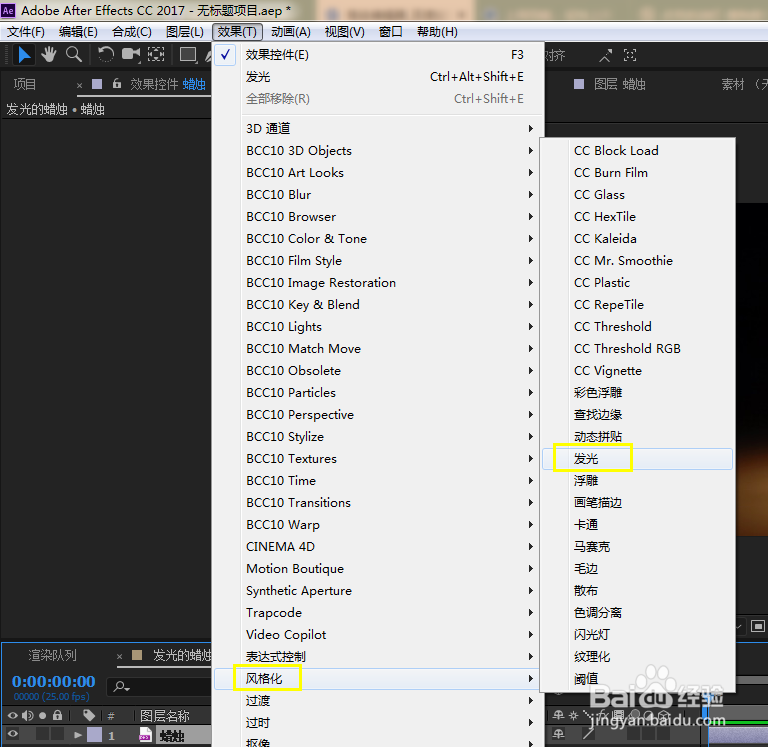The width and height of the screenshot is (768, 747).
Task: Open the 动画(A) menu
Action: click(x=291, y=32)
